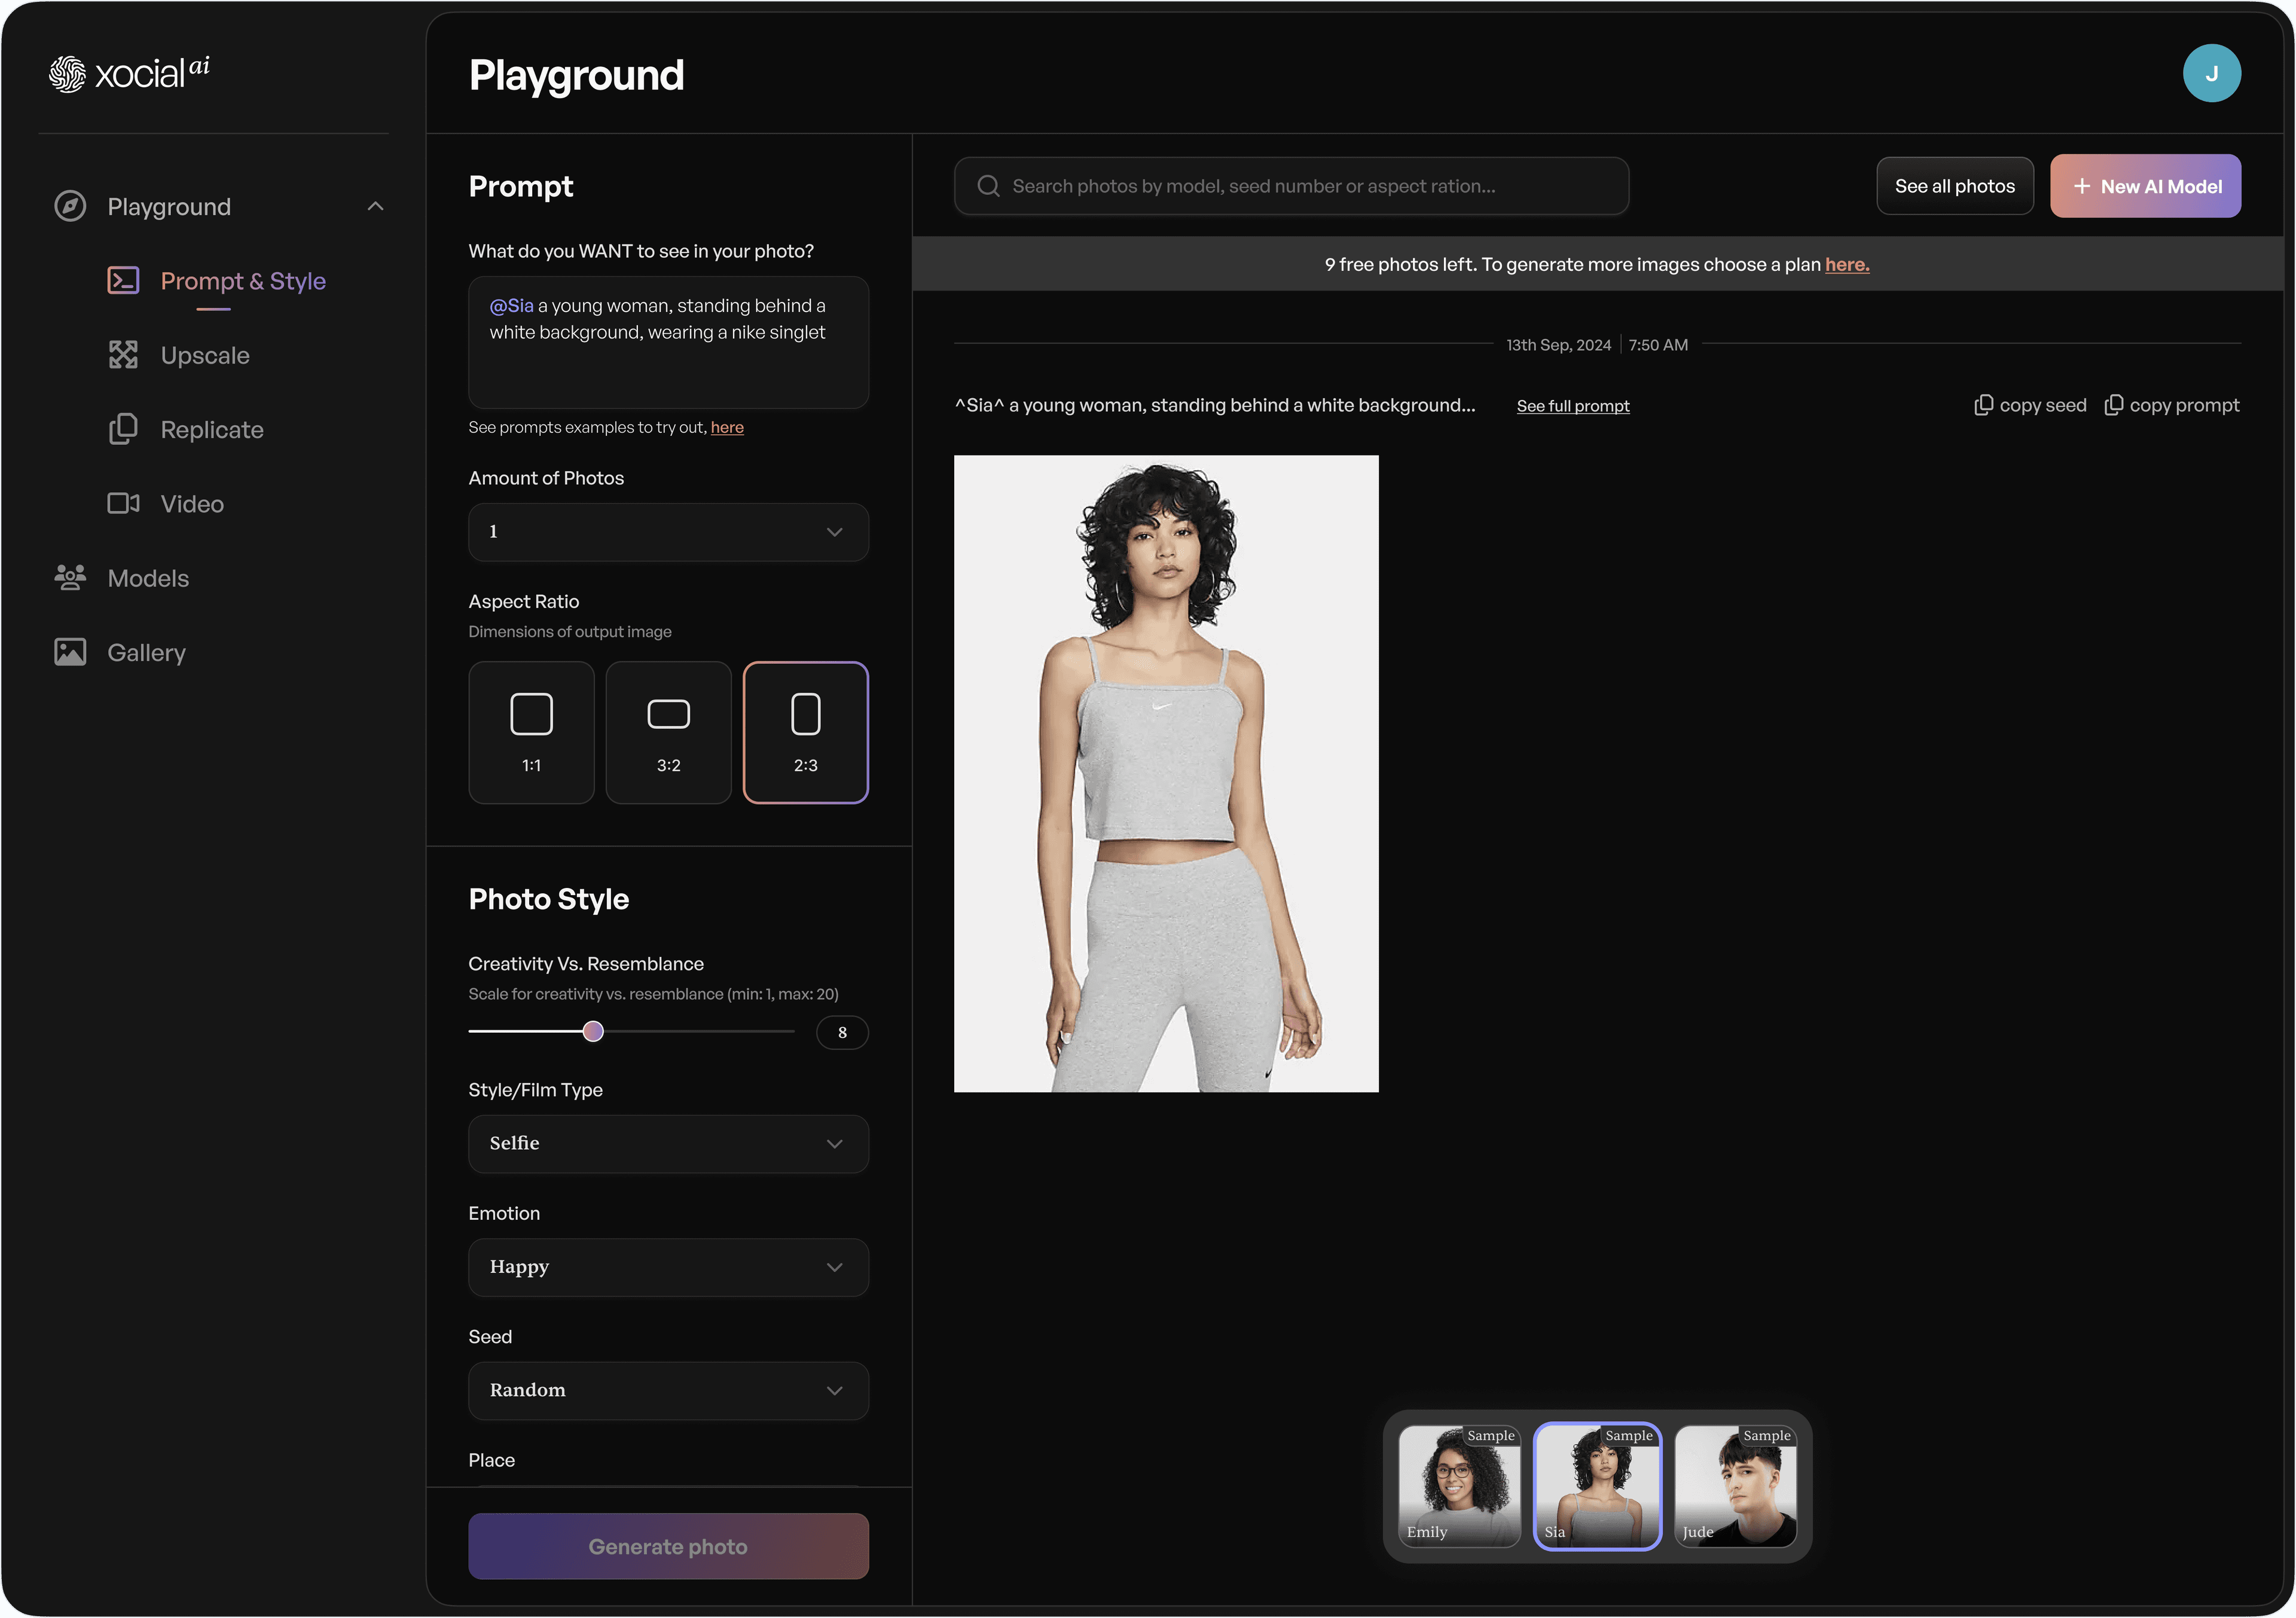Click the copy prompt icon
The image size is (2296, 1618).
tap(2113, 405)
